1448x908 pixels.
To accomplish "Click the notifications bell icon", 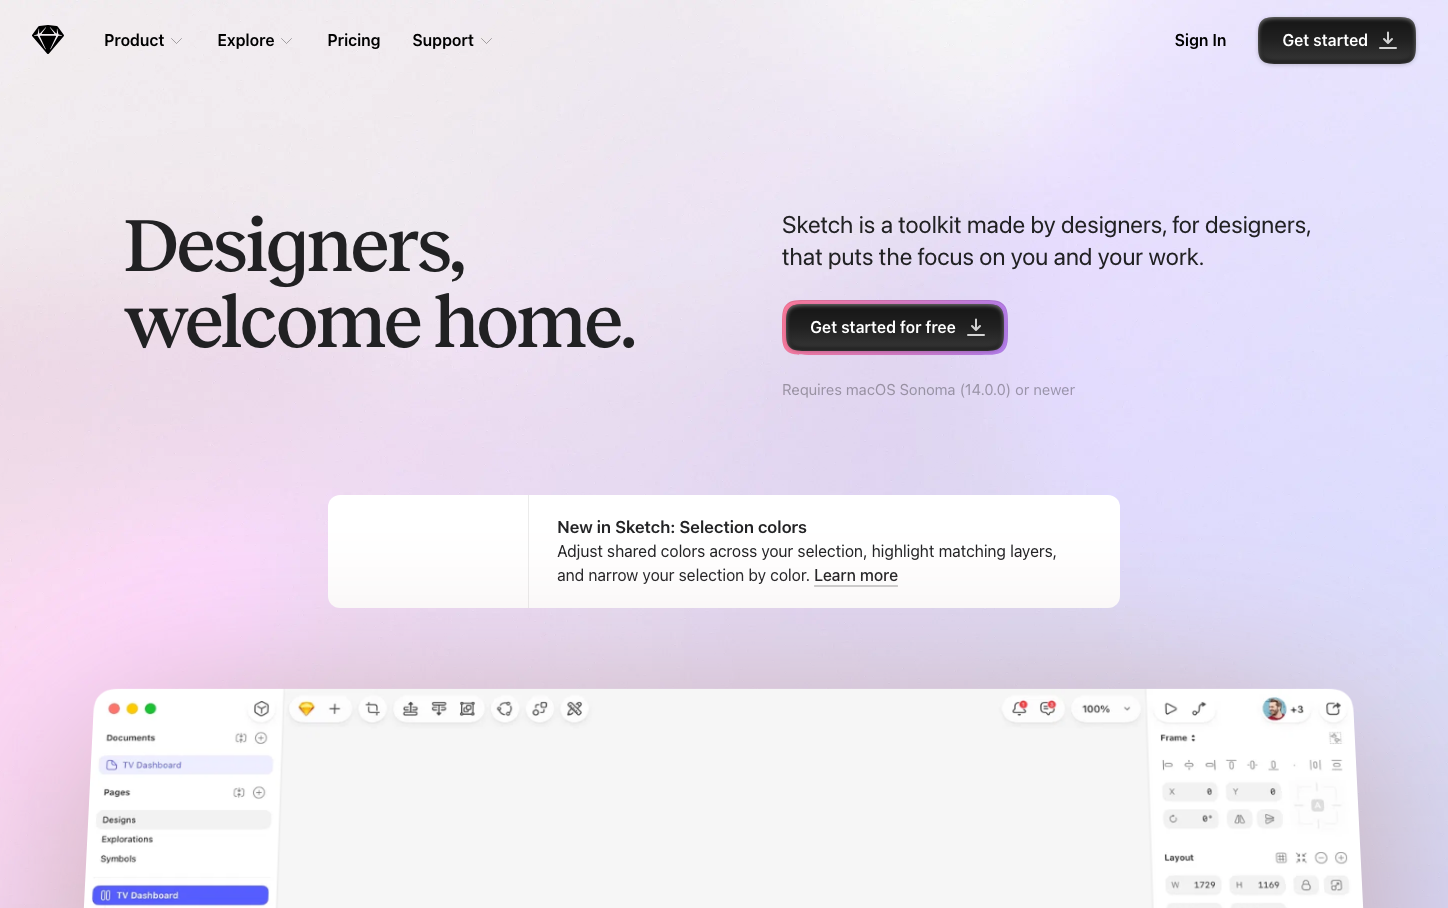I will click(x=1019, y=708).
